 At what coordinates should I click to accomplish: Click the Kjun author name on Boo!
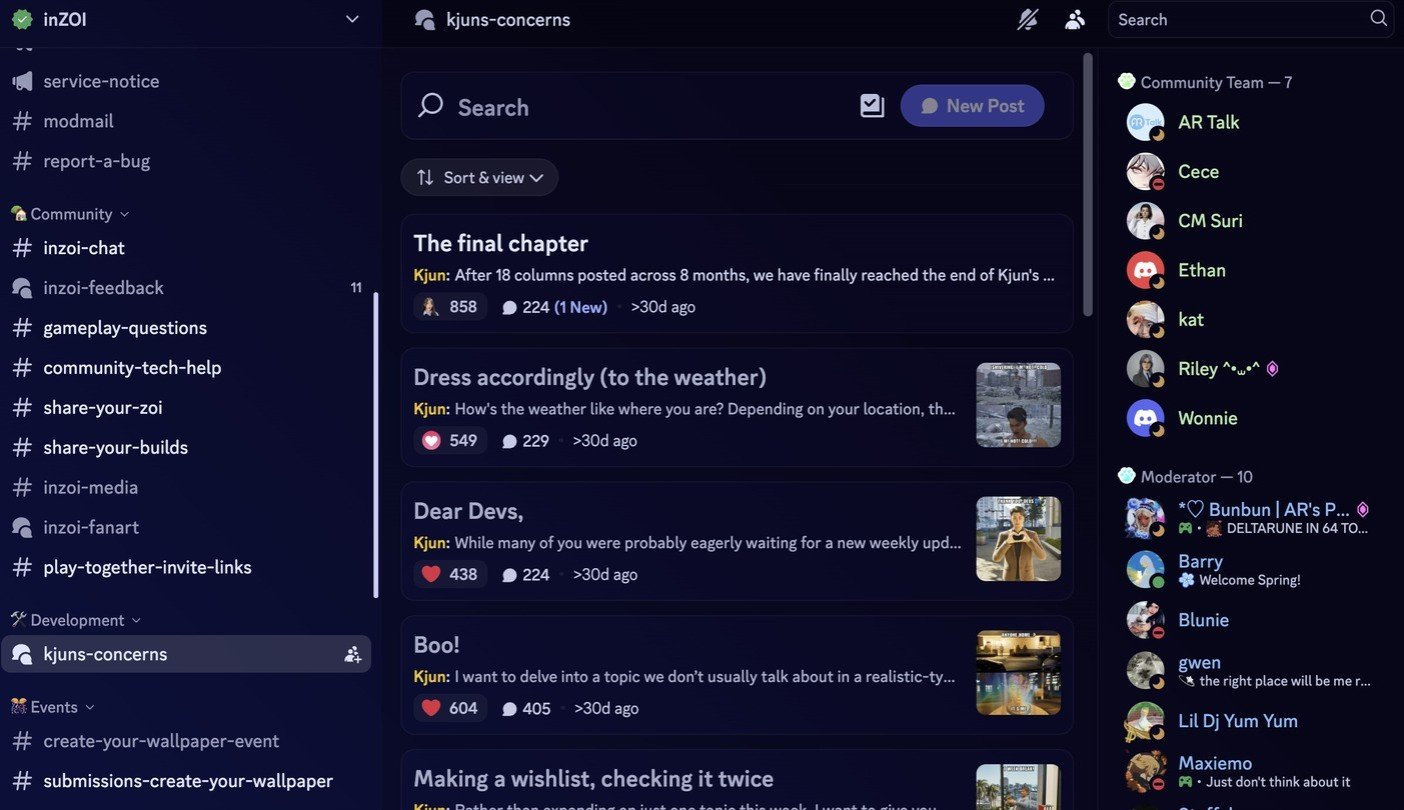point(430,677)
